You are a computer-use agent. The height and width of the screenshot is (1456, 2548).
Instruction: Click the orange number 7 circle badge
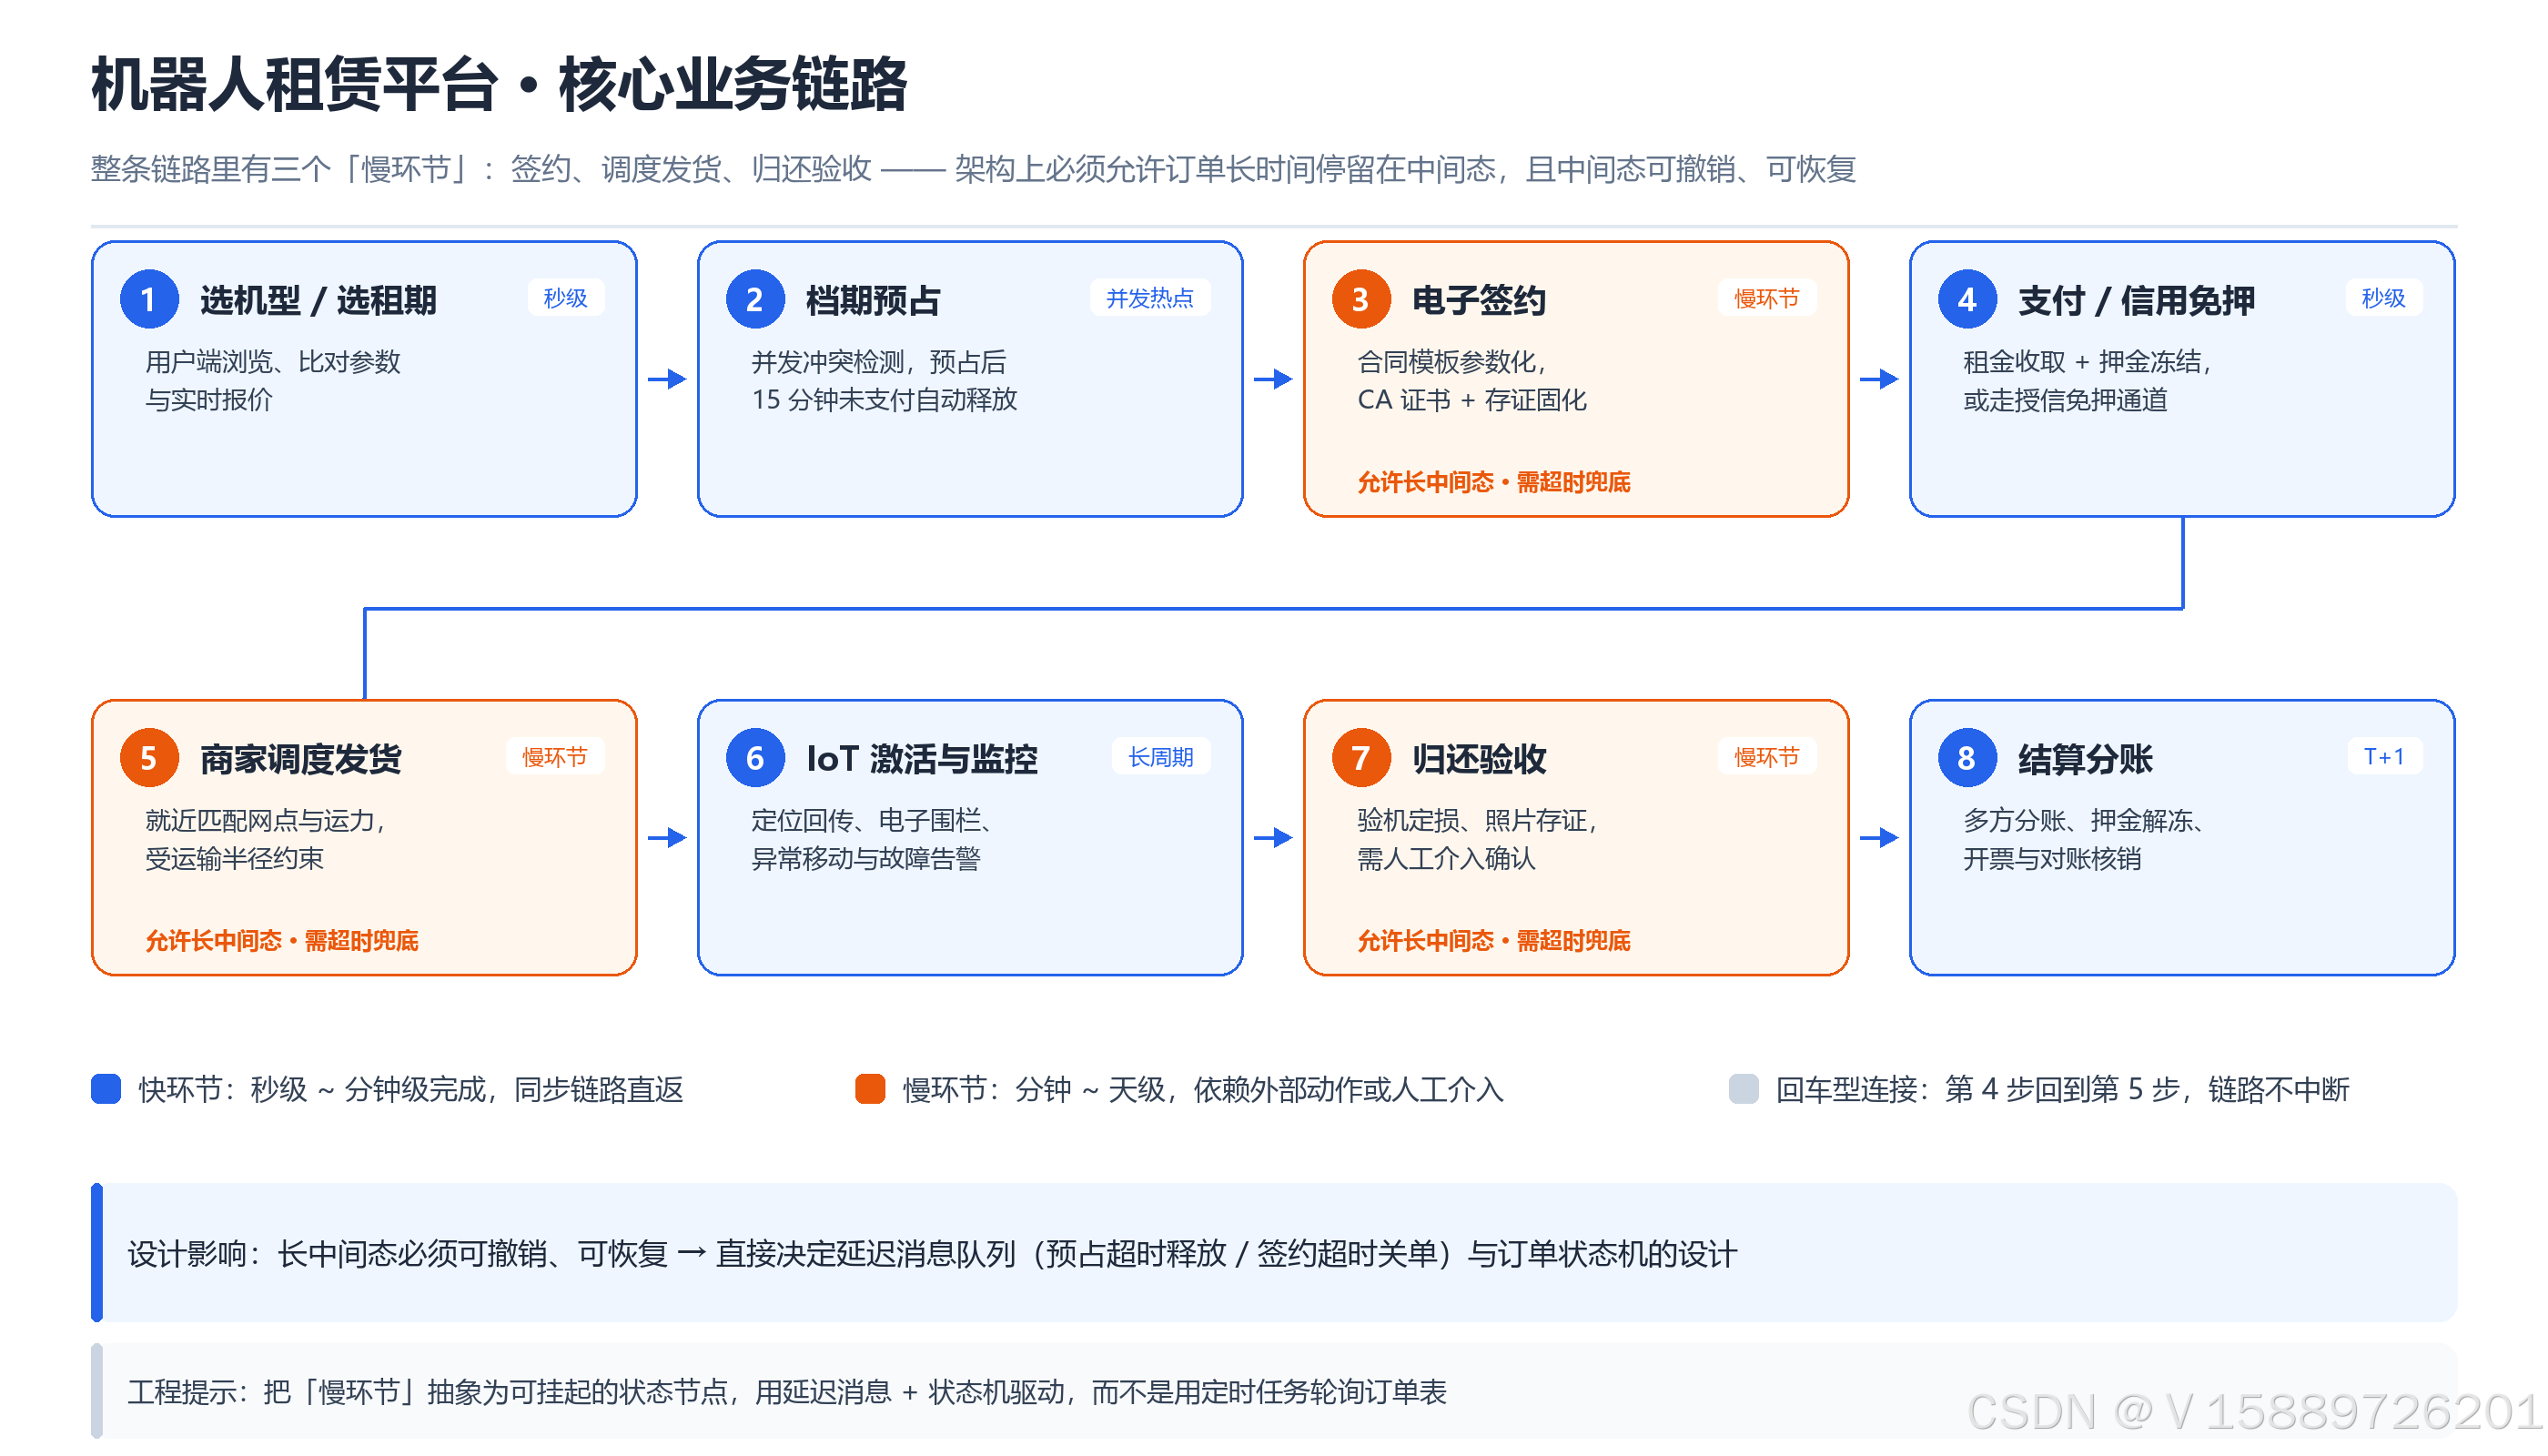pos(1361,758)
